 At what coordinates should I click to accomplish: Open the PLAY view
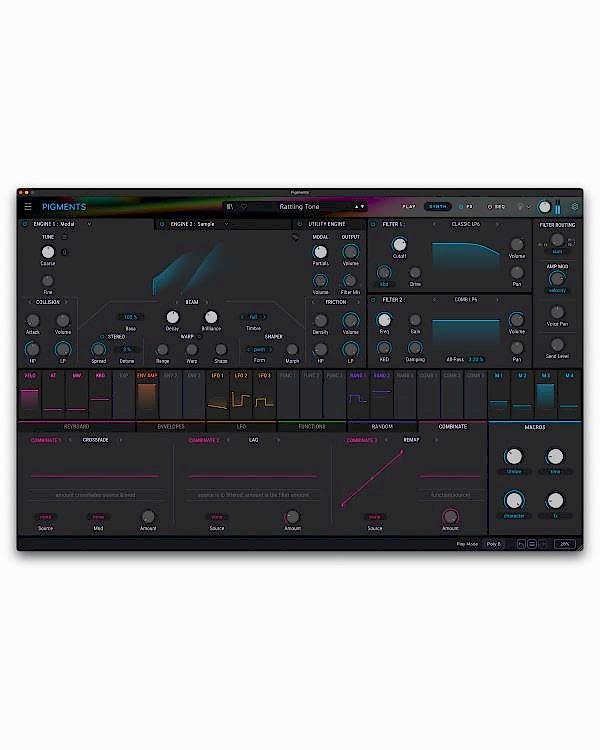[x=409, y=207]
